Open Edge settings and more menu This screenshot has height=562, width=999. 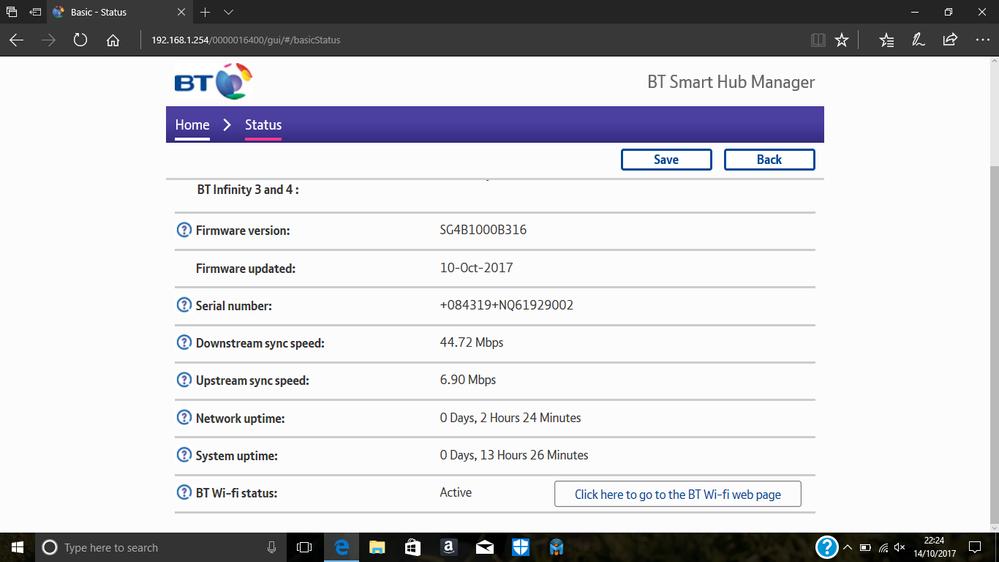coord(982,40)
